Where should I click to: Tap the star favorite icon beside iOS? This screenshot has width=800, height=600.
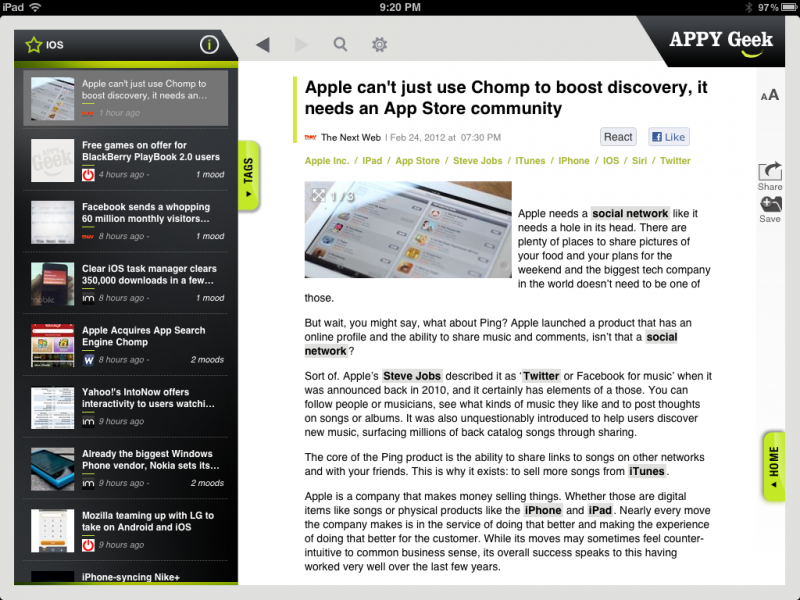(34, 45)
